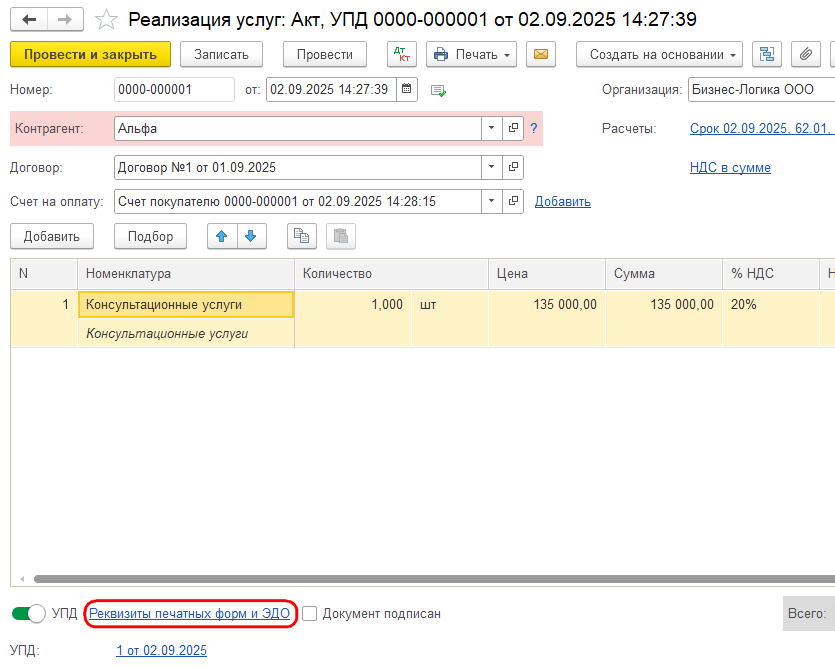Image resolution: width=835 pixels, height=667 pixels.
Task: Expand the Договор dropdown list
Action: pyautogui.click(x=492, y=167)
